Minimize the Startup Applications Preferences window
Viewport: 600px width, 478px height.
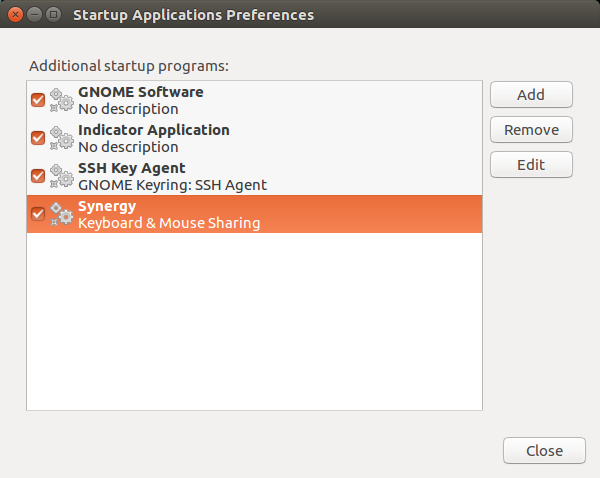click(x=34, y=15)
